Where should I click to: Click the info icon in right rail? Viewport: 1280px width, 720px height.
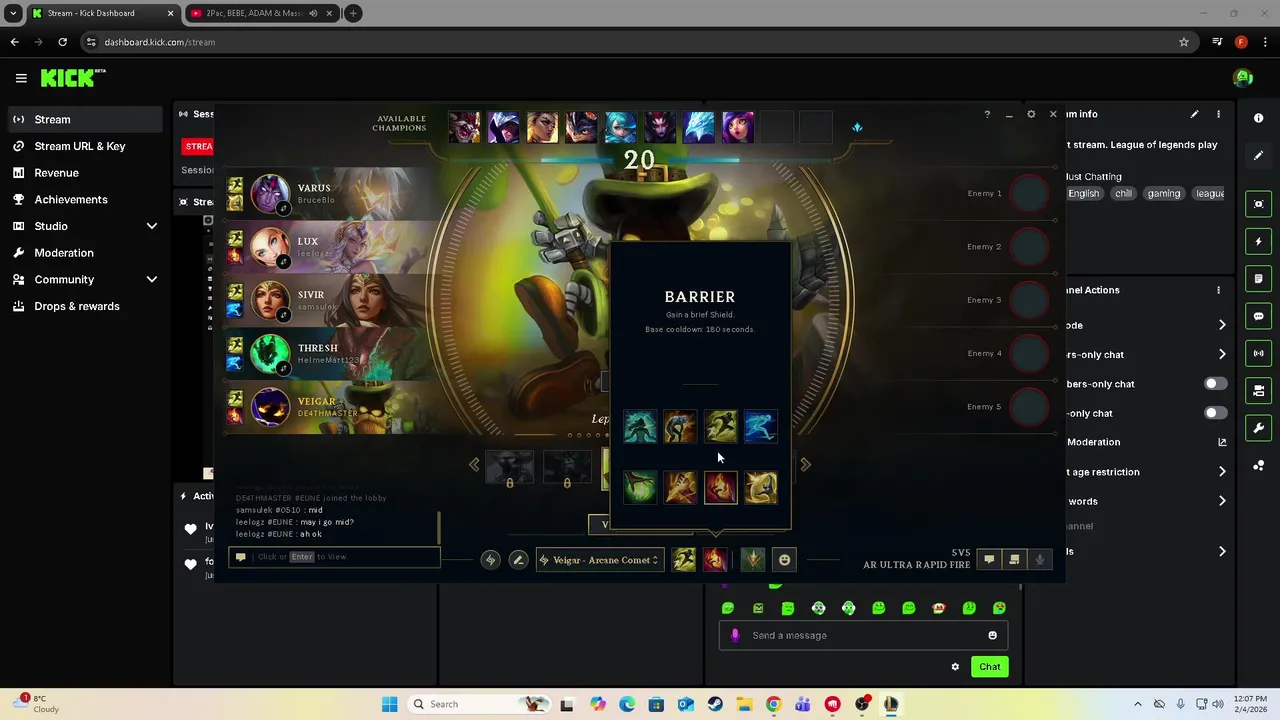pos(1259,118)
